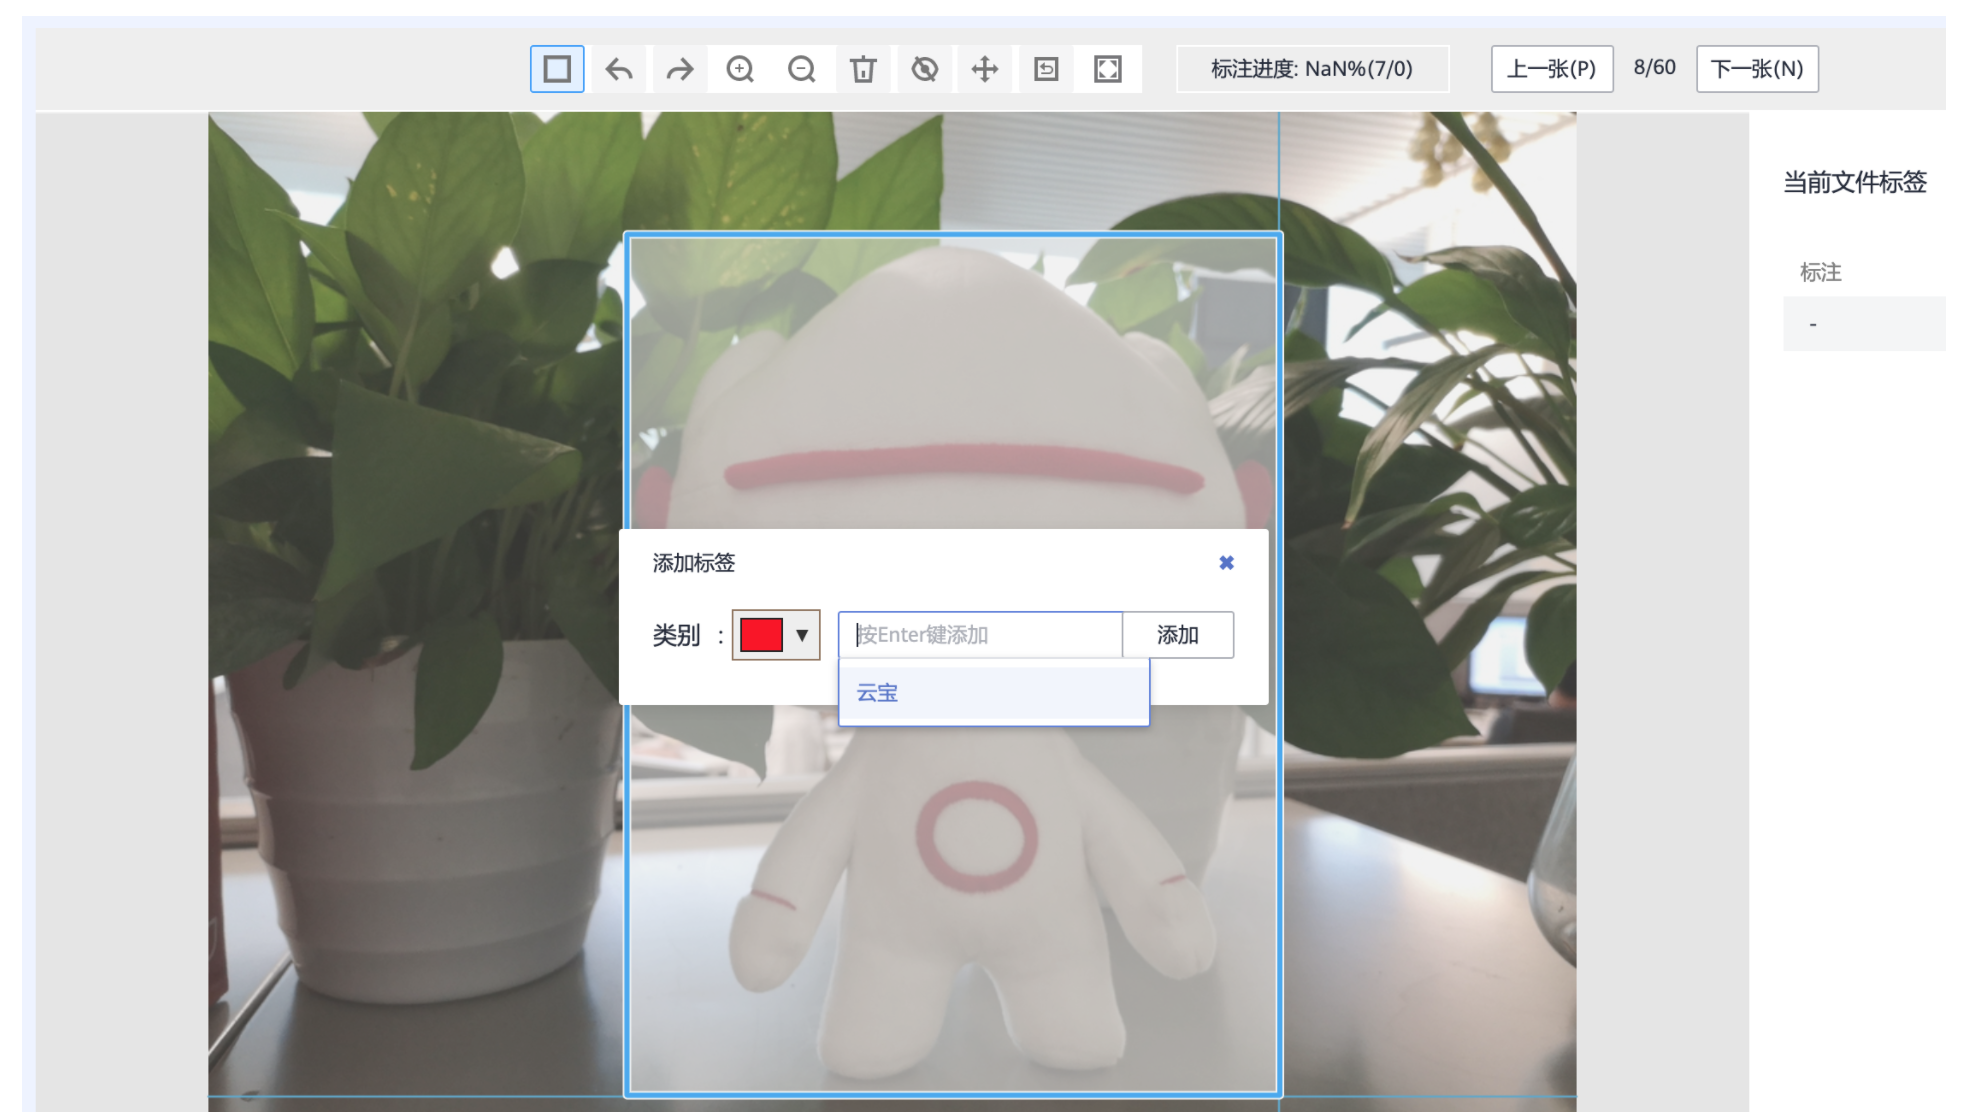The image size is (1964, 1112).
Task: Click the 标注进度 progress indicator
Action: point(1311,69)
